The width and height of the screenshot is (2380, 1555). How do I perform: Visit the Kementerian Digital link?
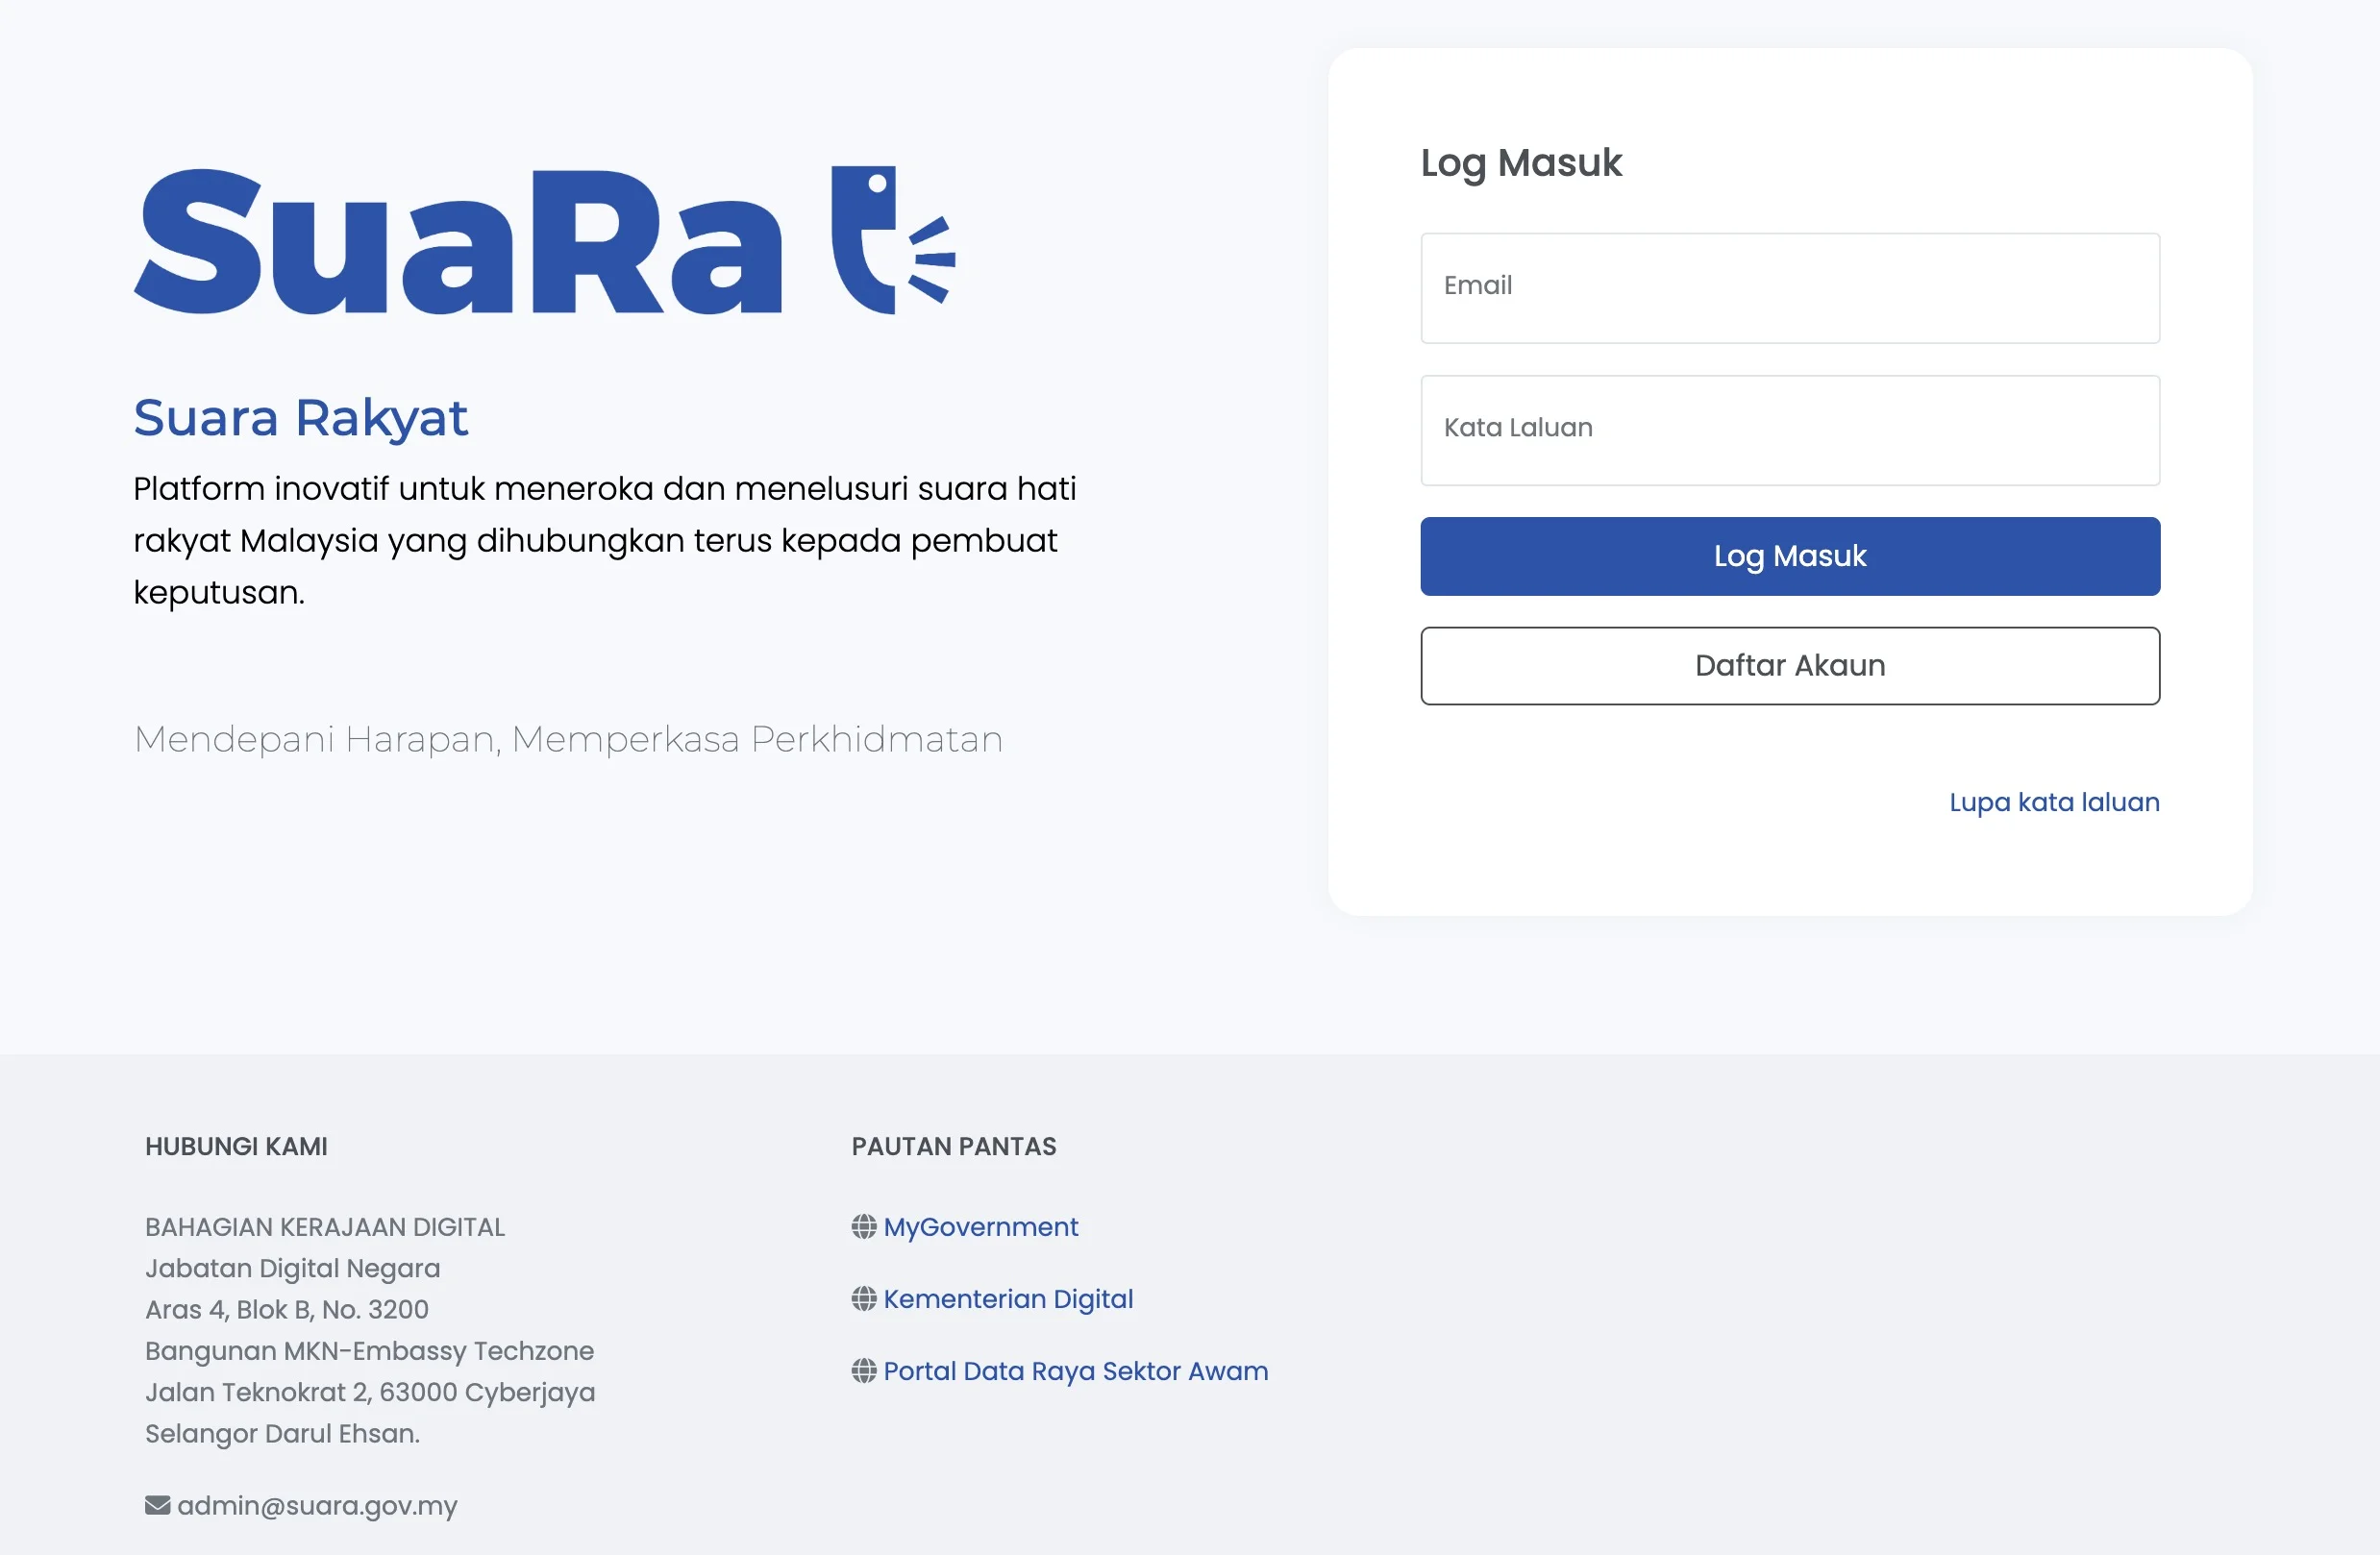1007,1299
